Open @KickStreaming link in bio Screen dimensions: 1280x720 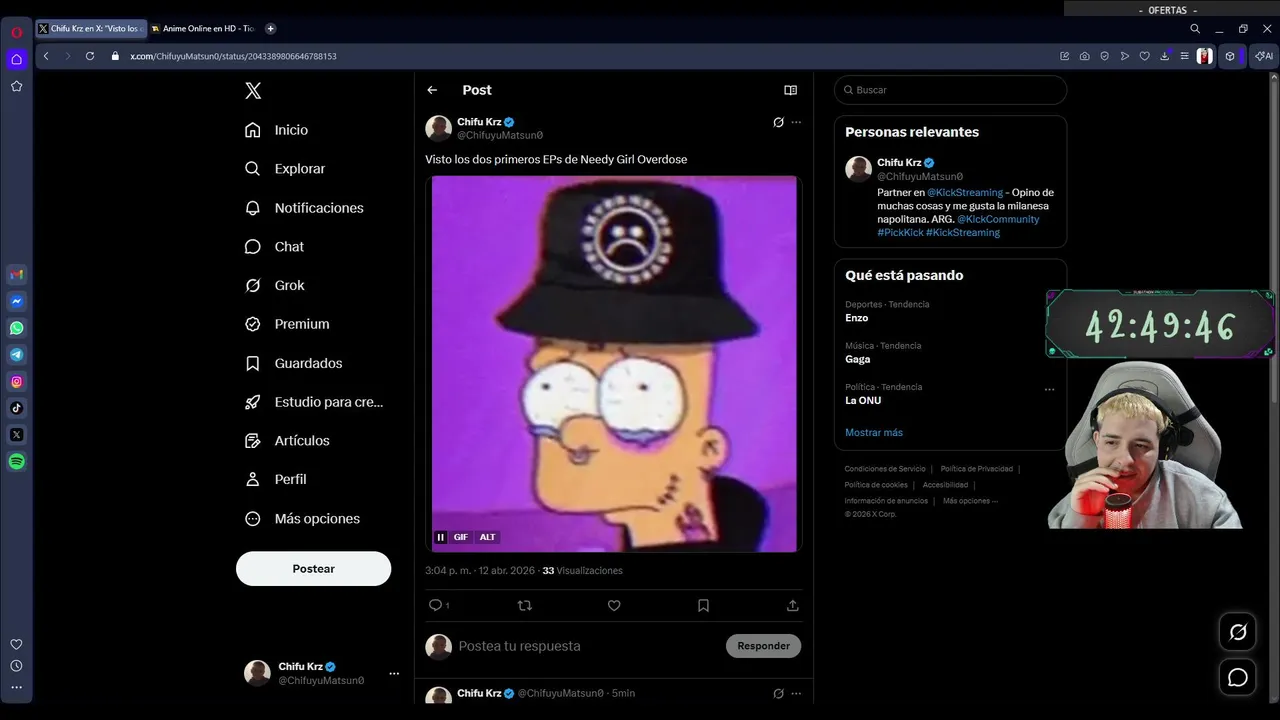pos(964,192)
